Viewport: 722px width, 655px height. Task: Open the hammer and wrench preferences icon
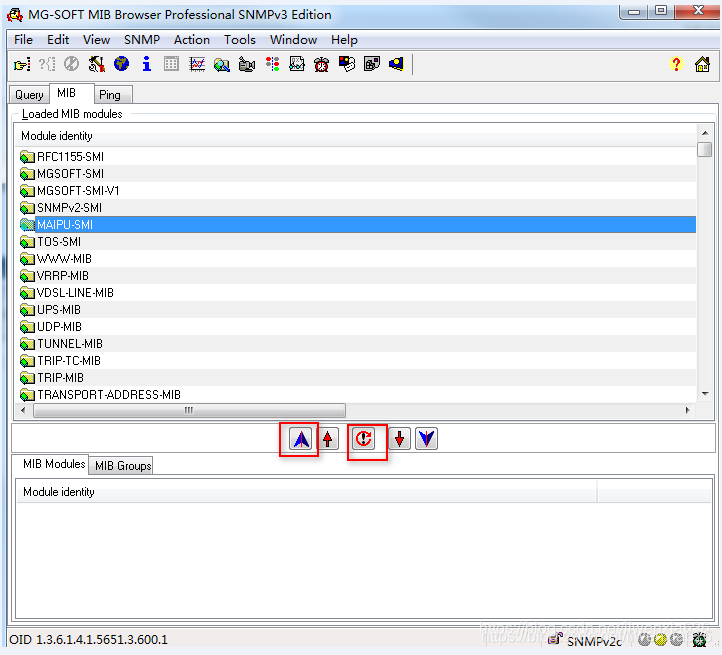96,64
